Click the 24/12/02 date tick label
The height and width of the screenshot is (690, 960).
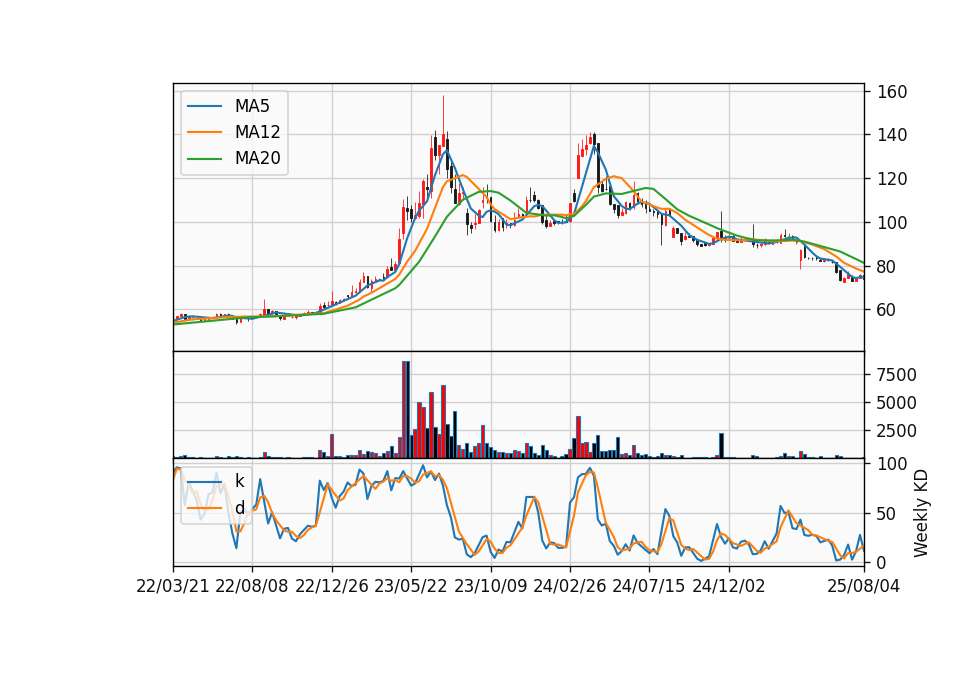point(729,586)
